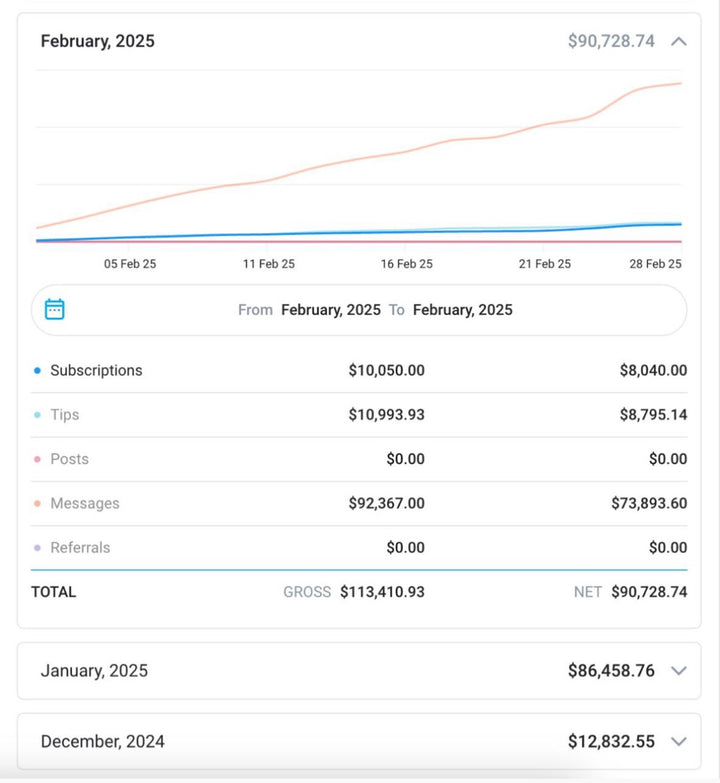Click the February, 2025 section heading

coord(97,41)
